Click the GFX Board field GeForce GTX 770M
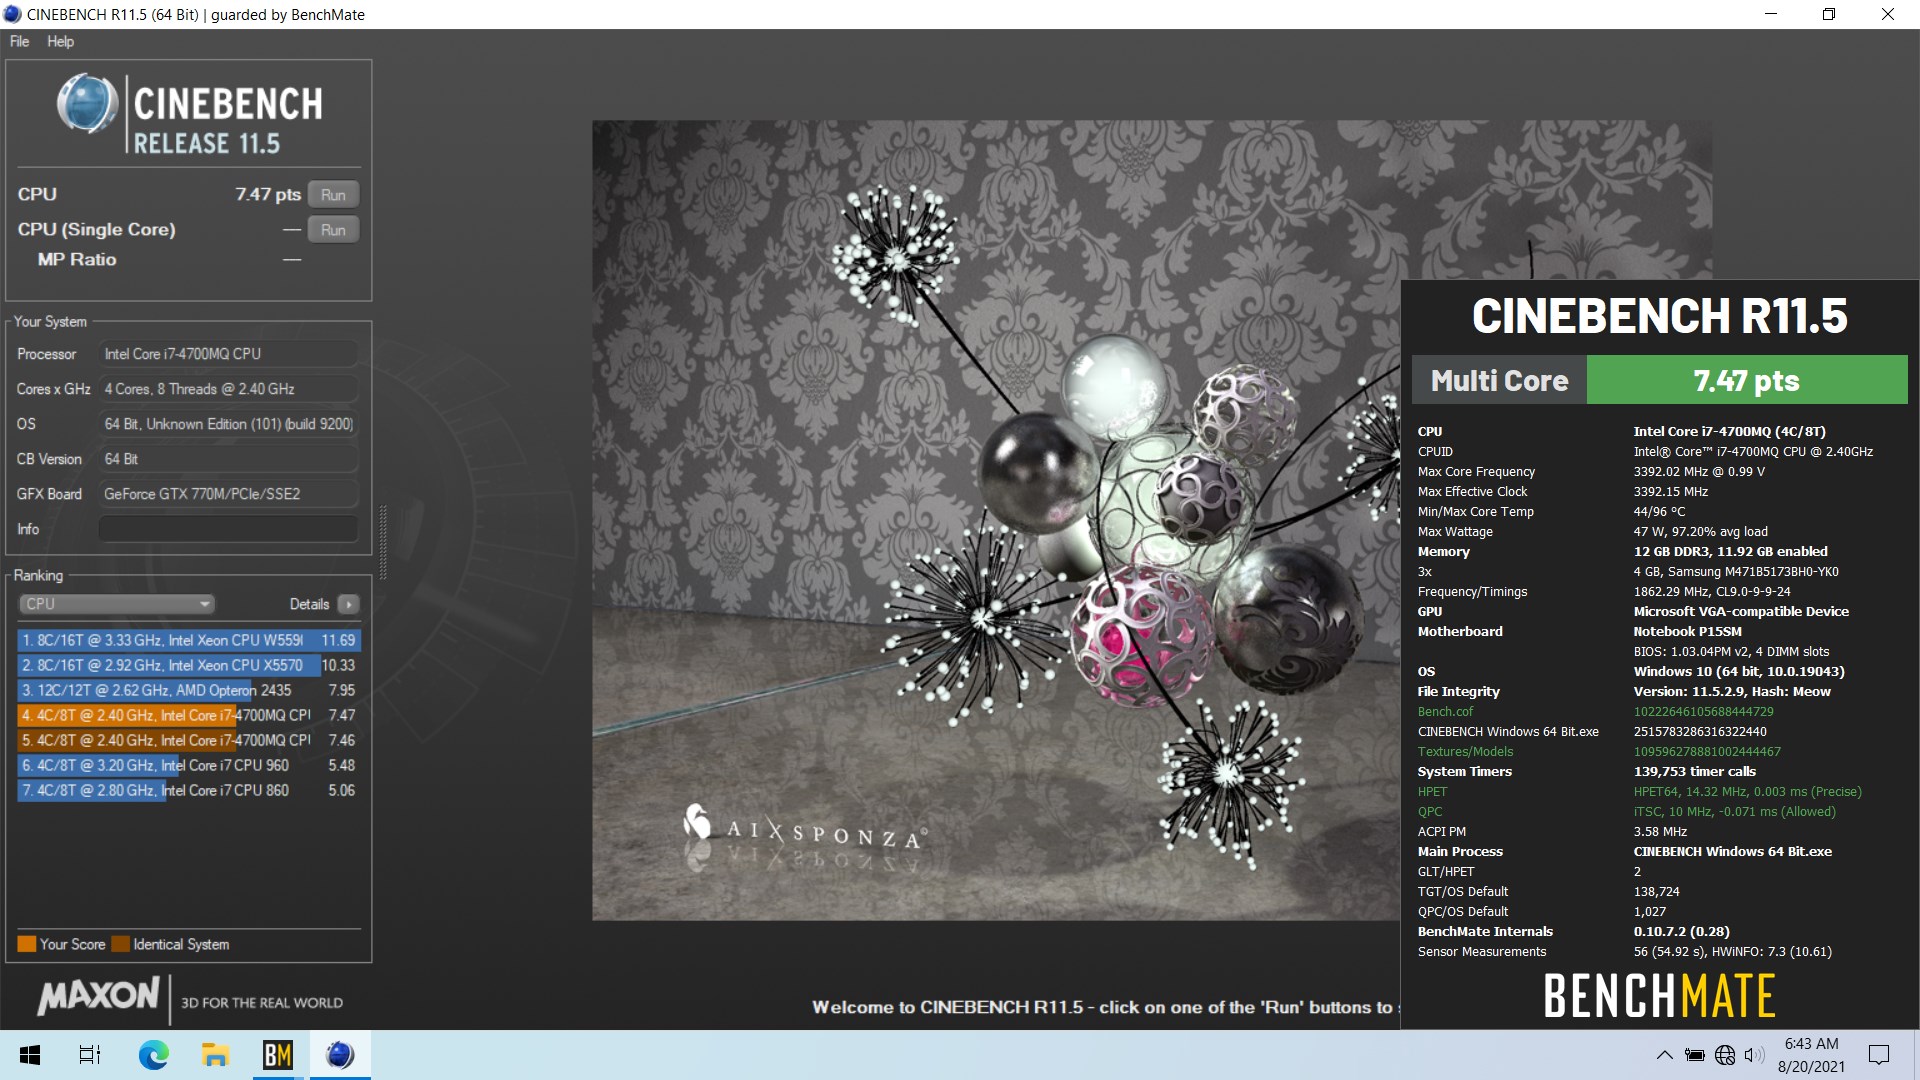This screenshot has height=1080, width=1920. pos(228,494)
